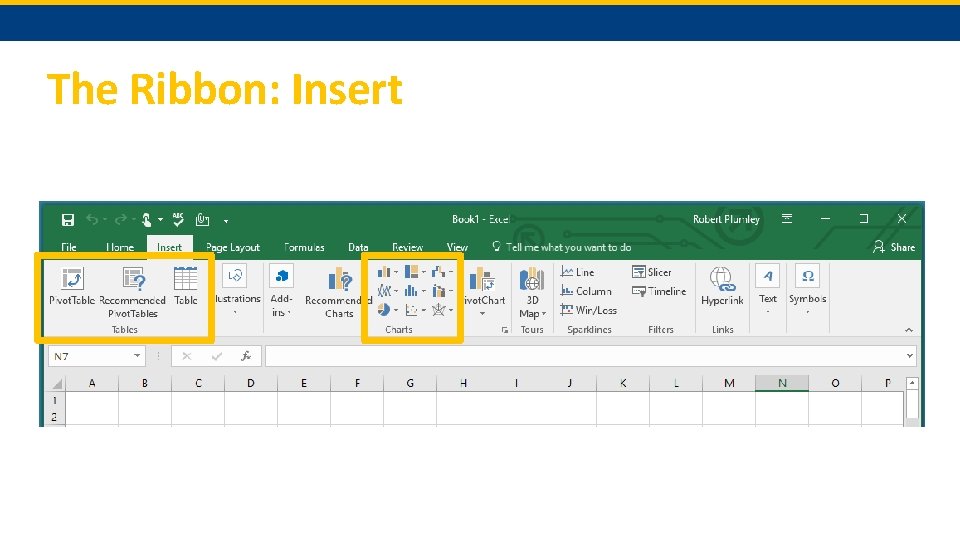960x540 pixels.
Task: Expand the Symbols group
Action: point(808,290)
